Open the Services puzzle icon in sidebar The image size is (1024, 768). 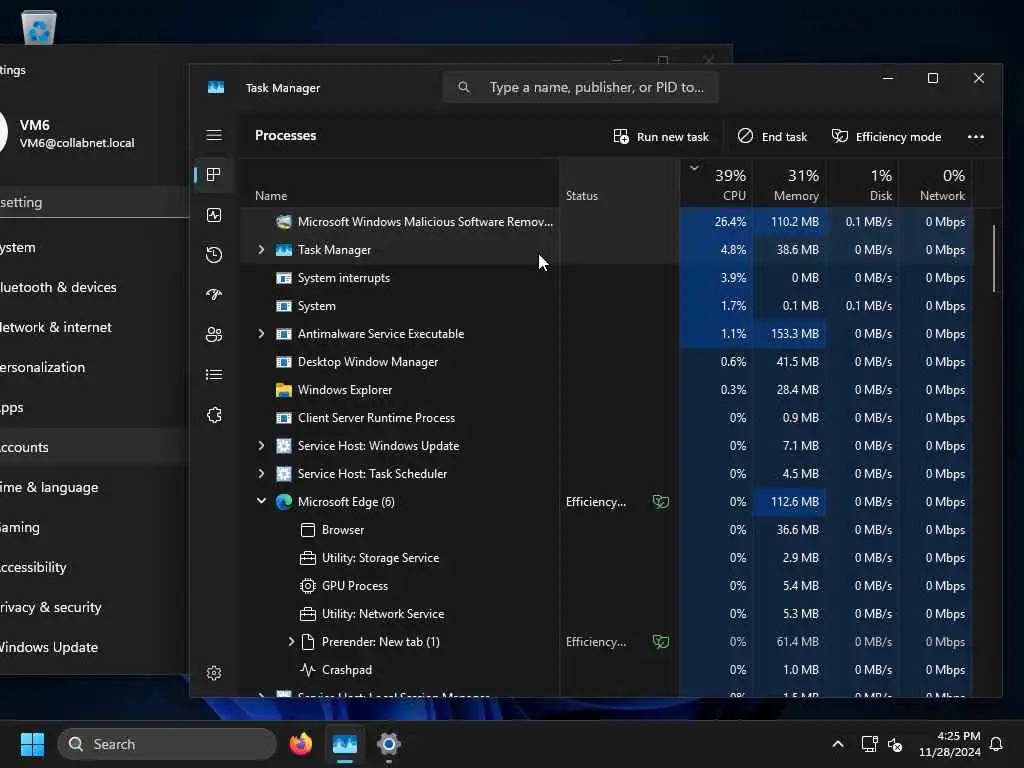tap(214, 415)
